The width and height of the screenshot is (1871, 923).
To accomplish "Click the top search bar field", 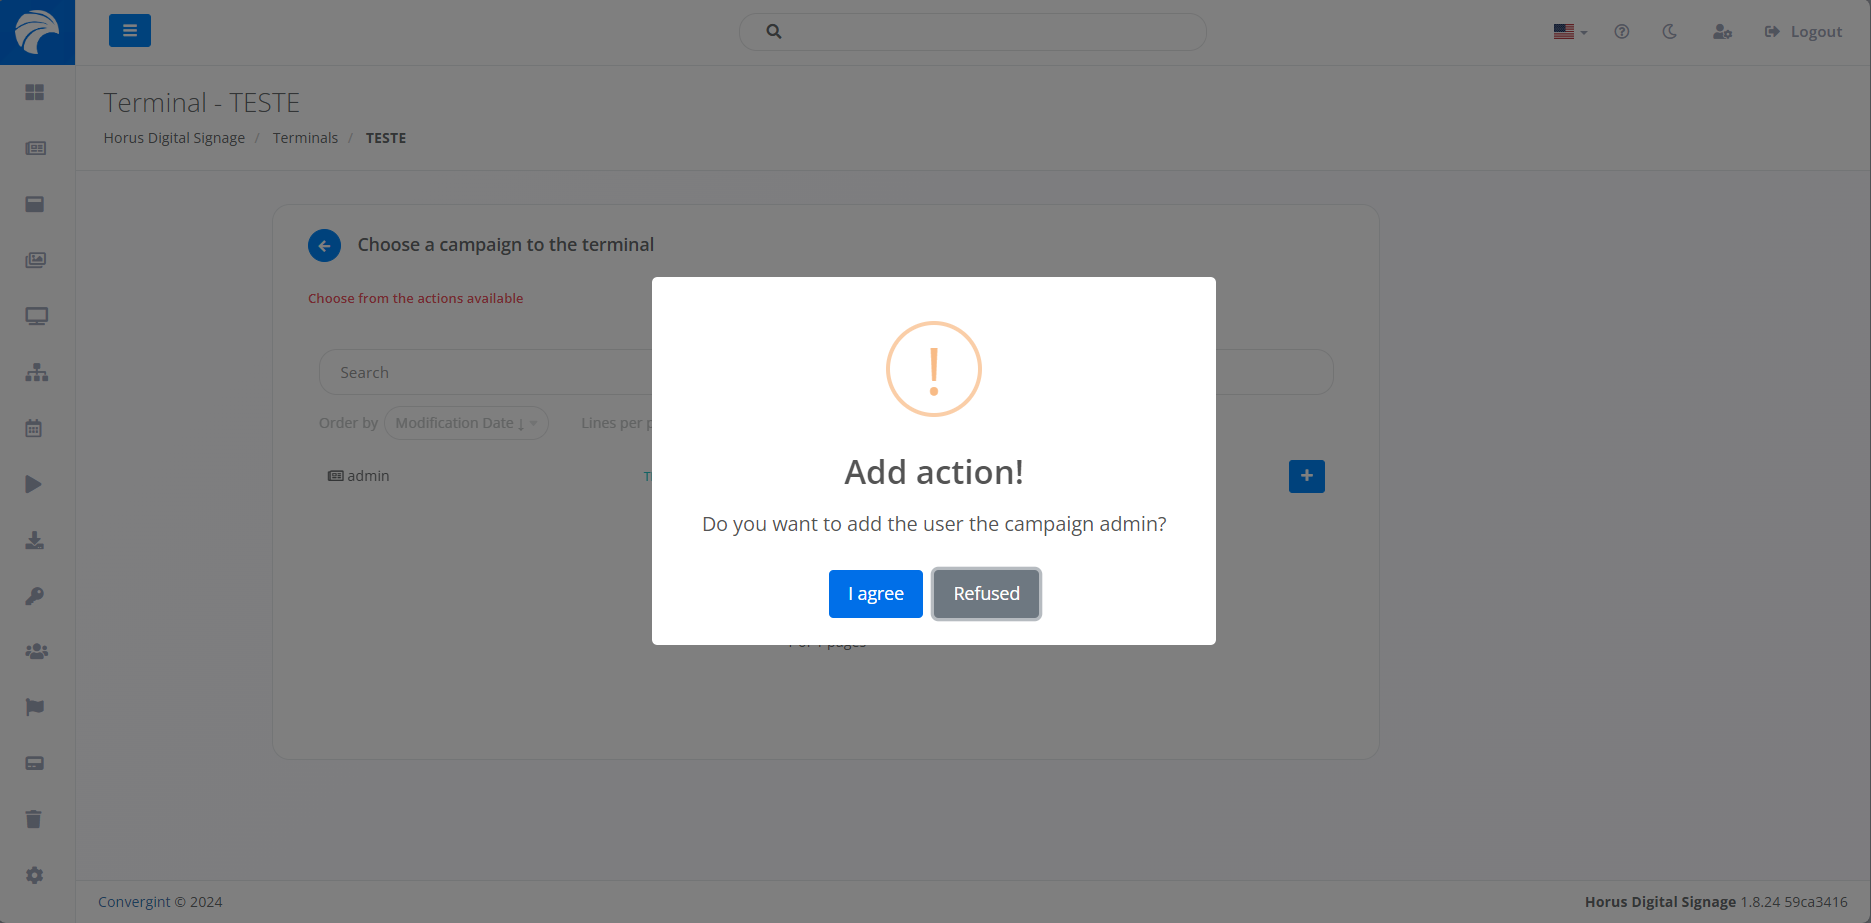I will point(972,32).
